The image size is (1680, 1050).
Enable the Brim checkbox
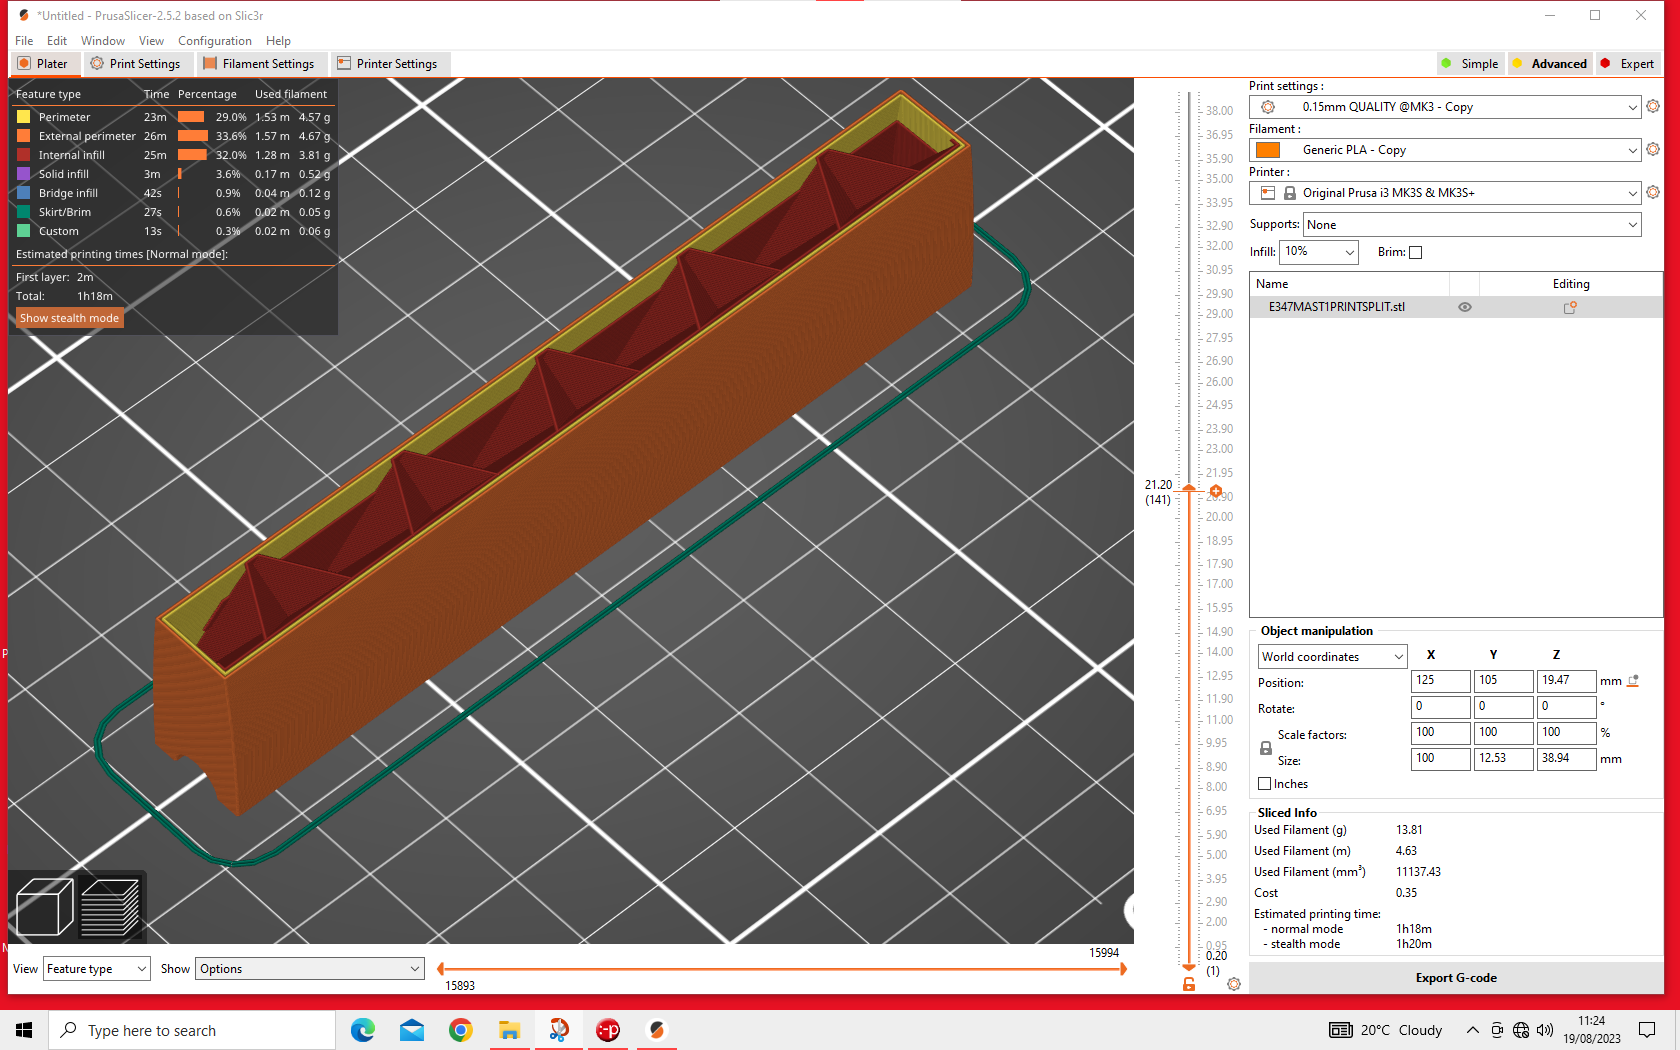pyautogui.click(x=1415, y=253)
